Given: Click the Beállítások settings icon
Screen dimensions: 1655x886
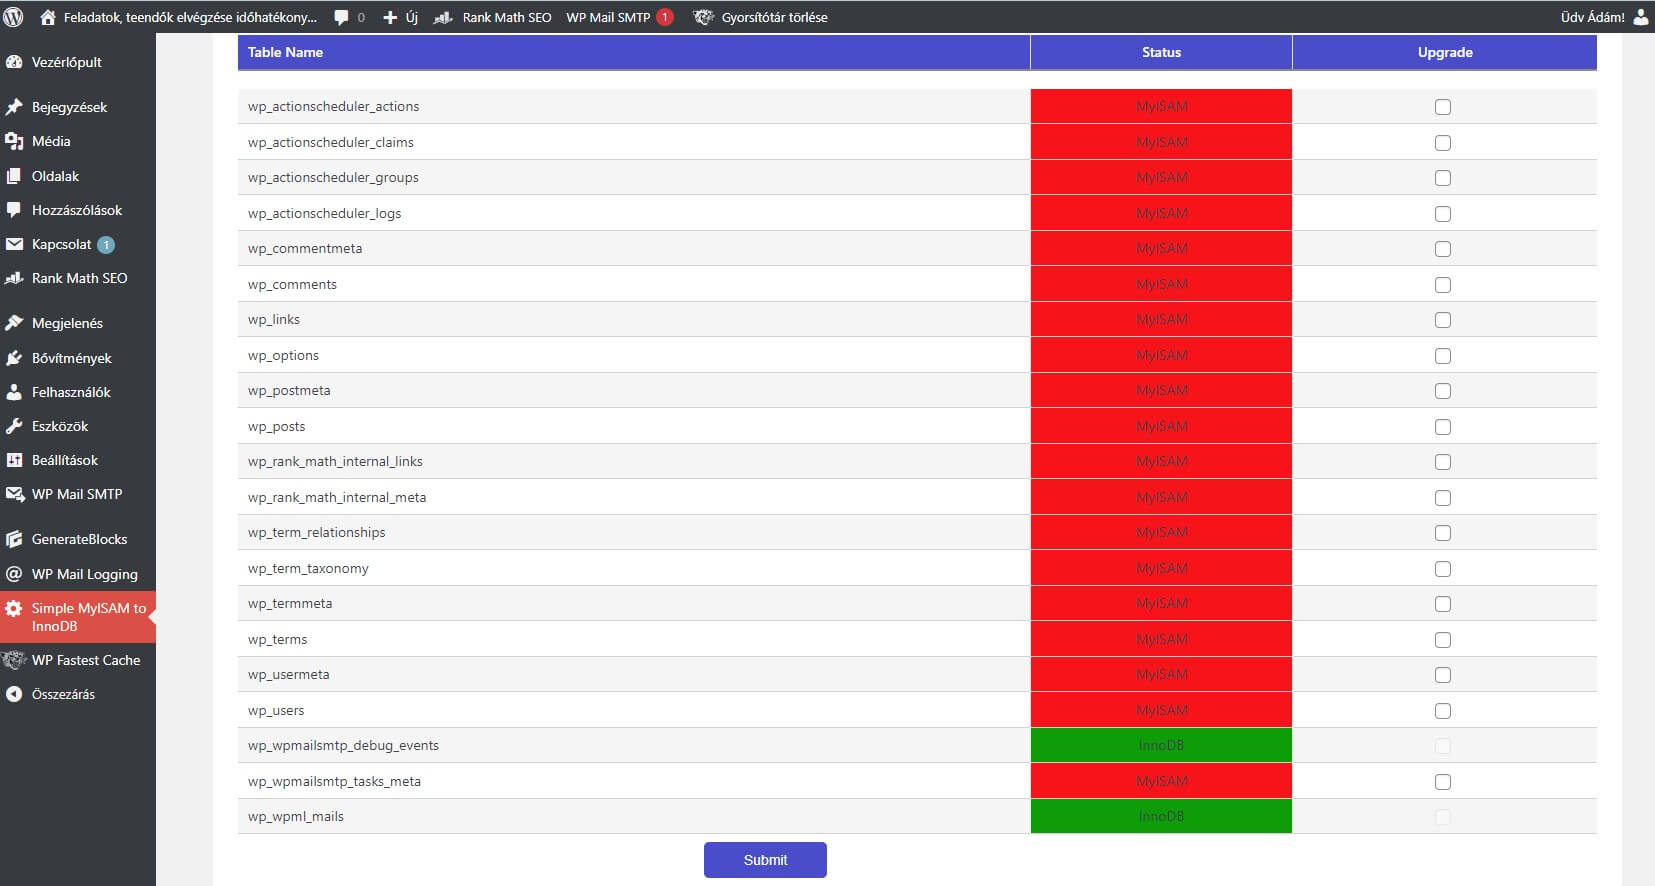Looking at the screenshot, I should pos(14,460).
